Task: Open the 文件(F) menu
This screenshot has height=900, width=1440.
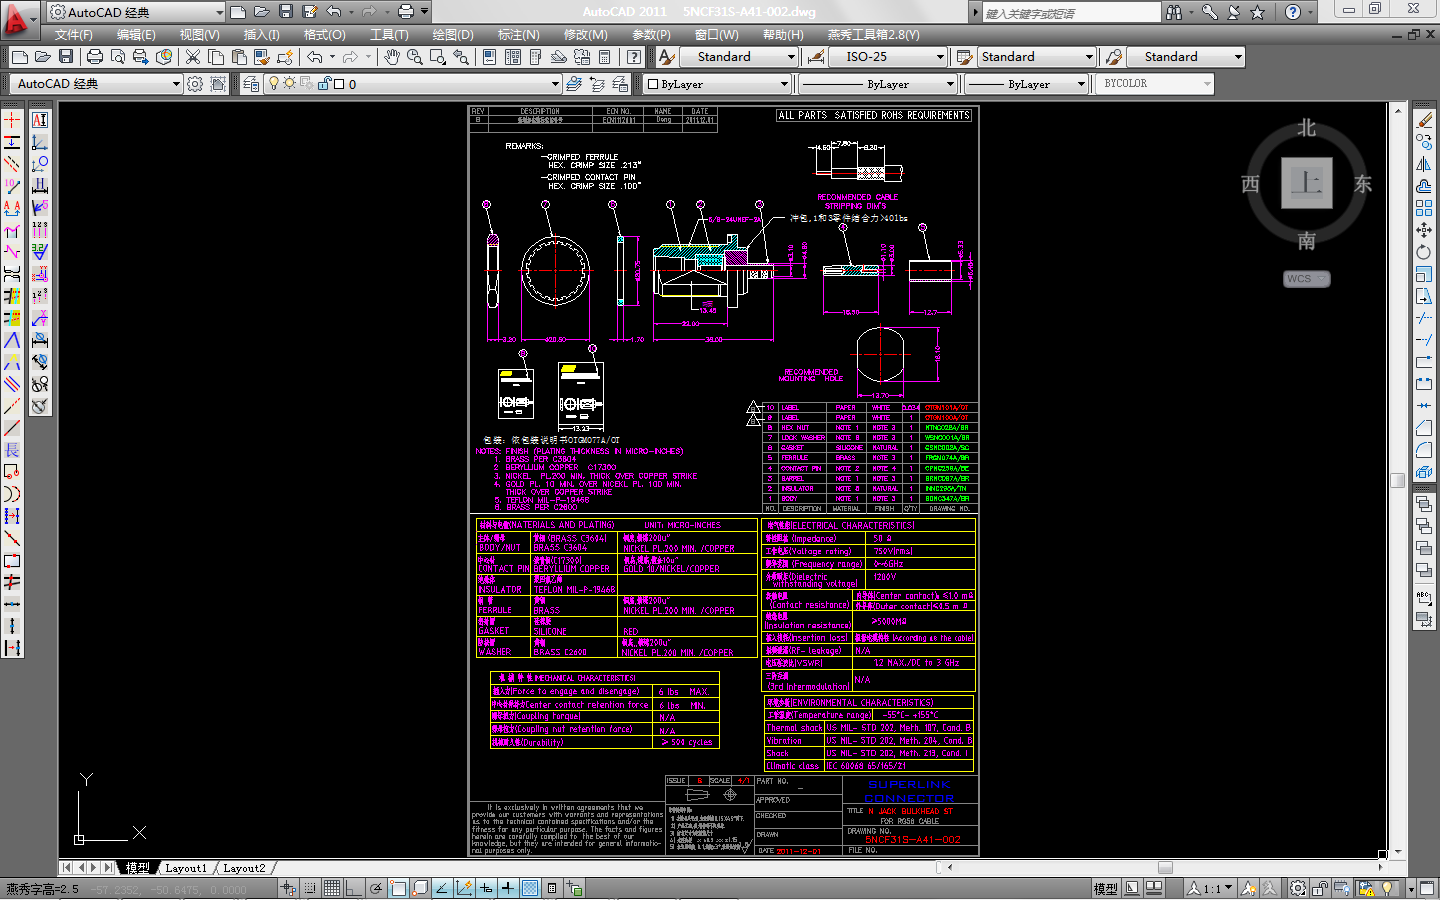Action: (73, 35)
